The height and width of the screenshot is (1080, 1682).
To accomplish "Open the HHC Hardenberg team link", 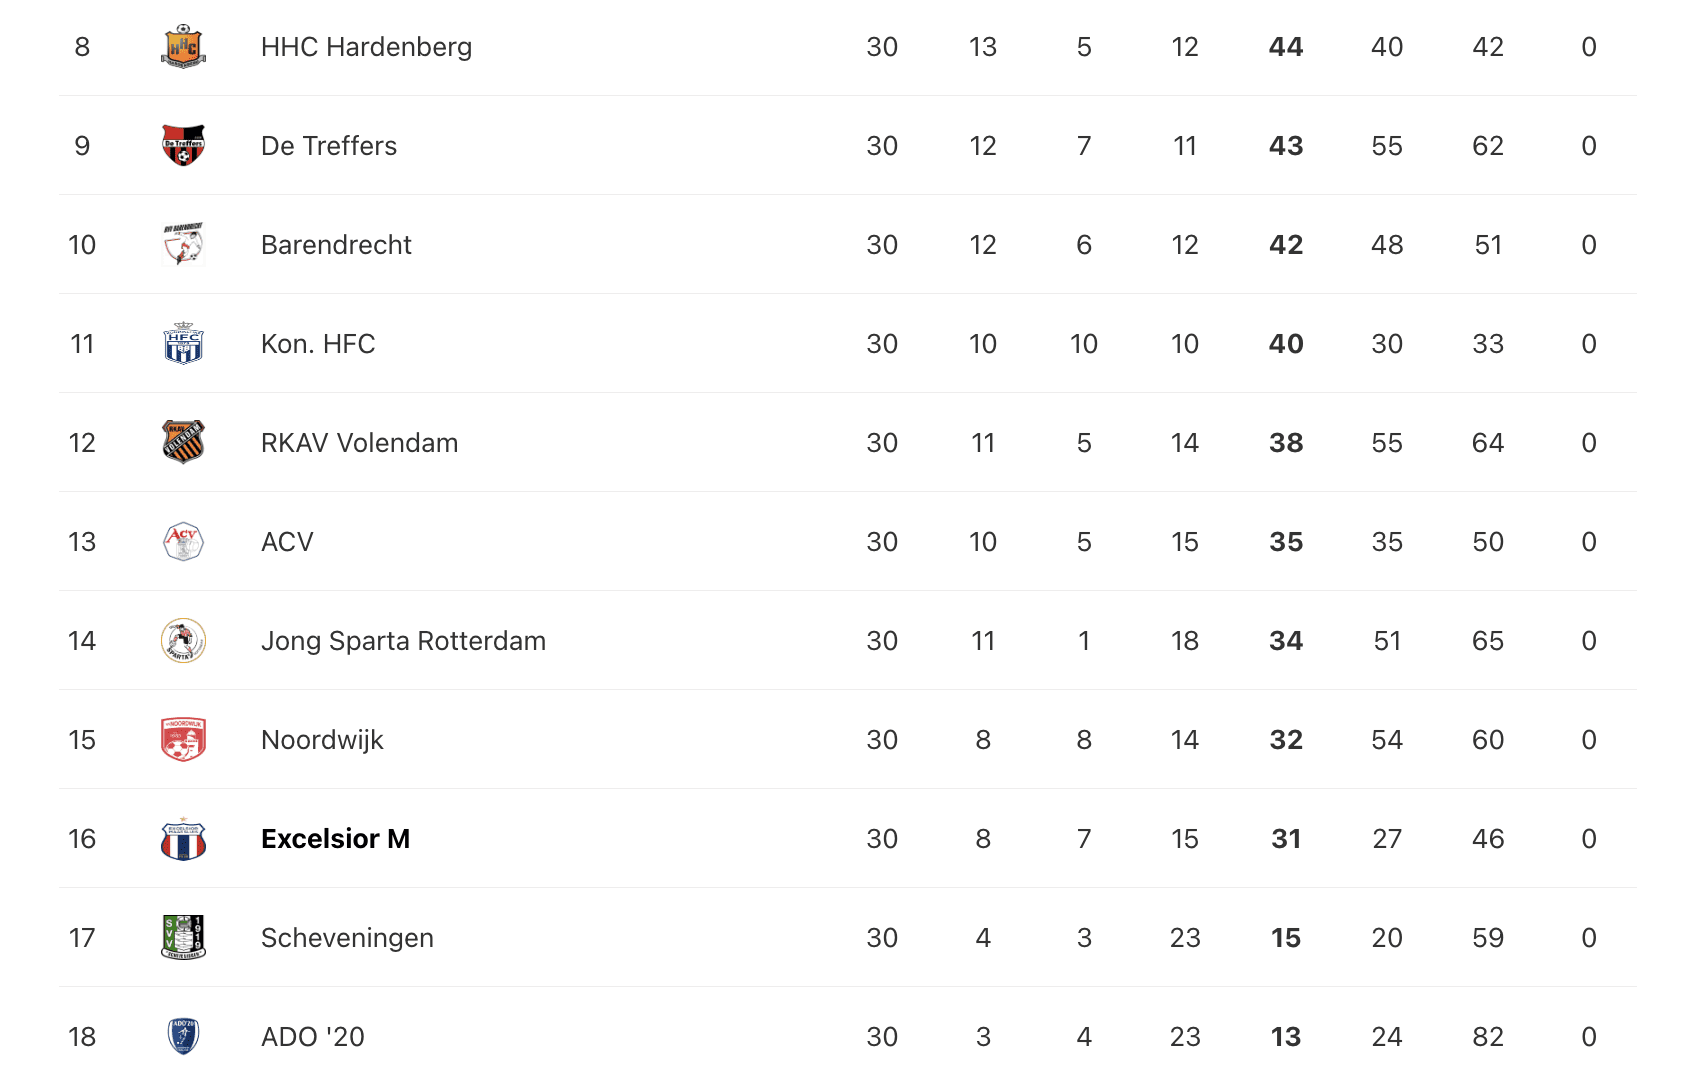I will (366, 47).
